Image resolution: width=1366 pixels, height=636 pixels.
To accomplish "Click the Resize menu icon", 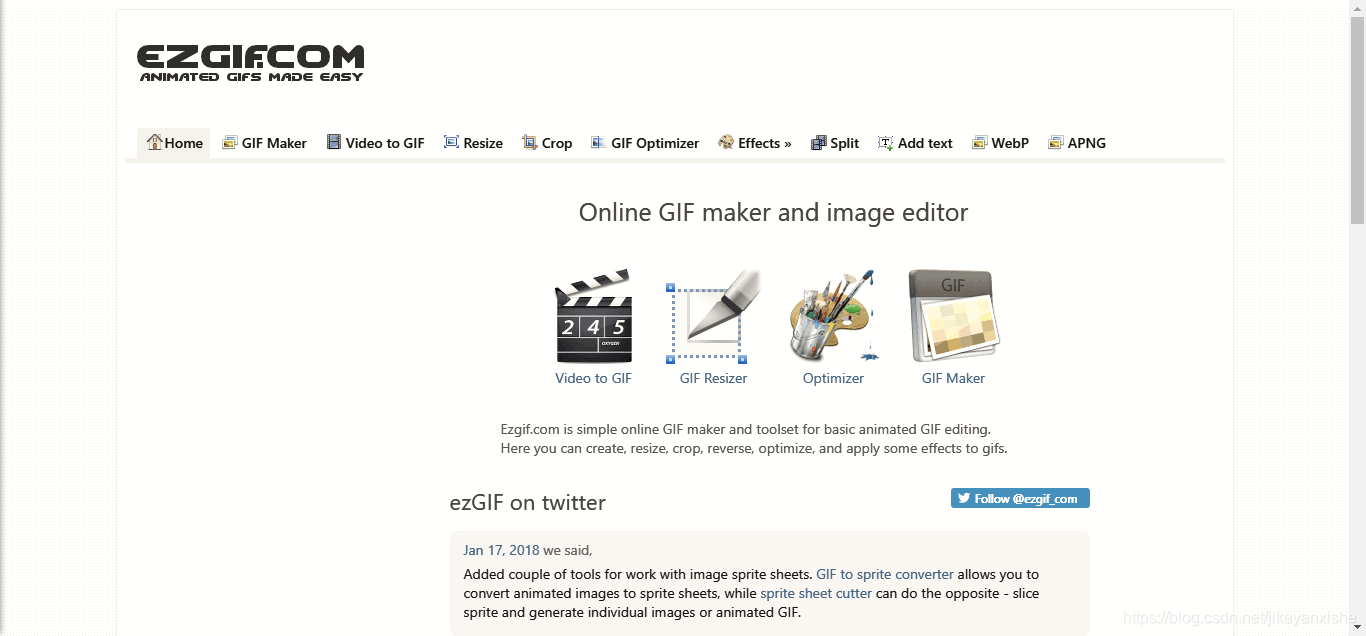I will click(x=451, y=143).
